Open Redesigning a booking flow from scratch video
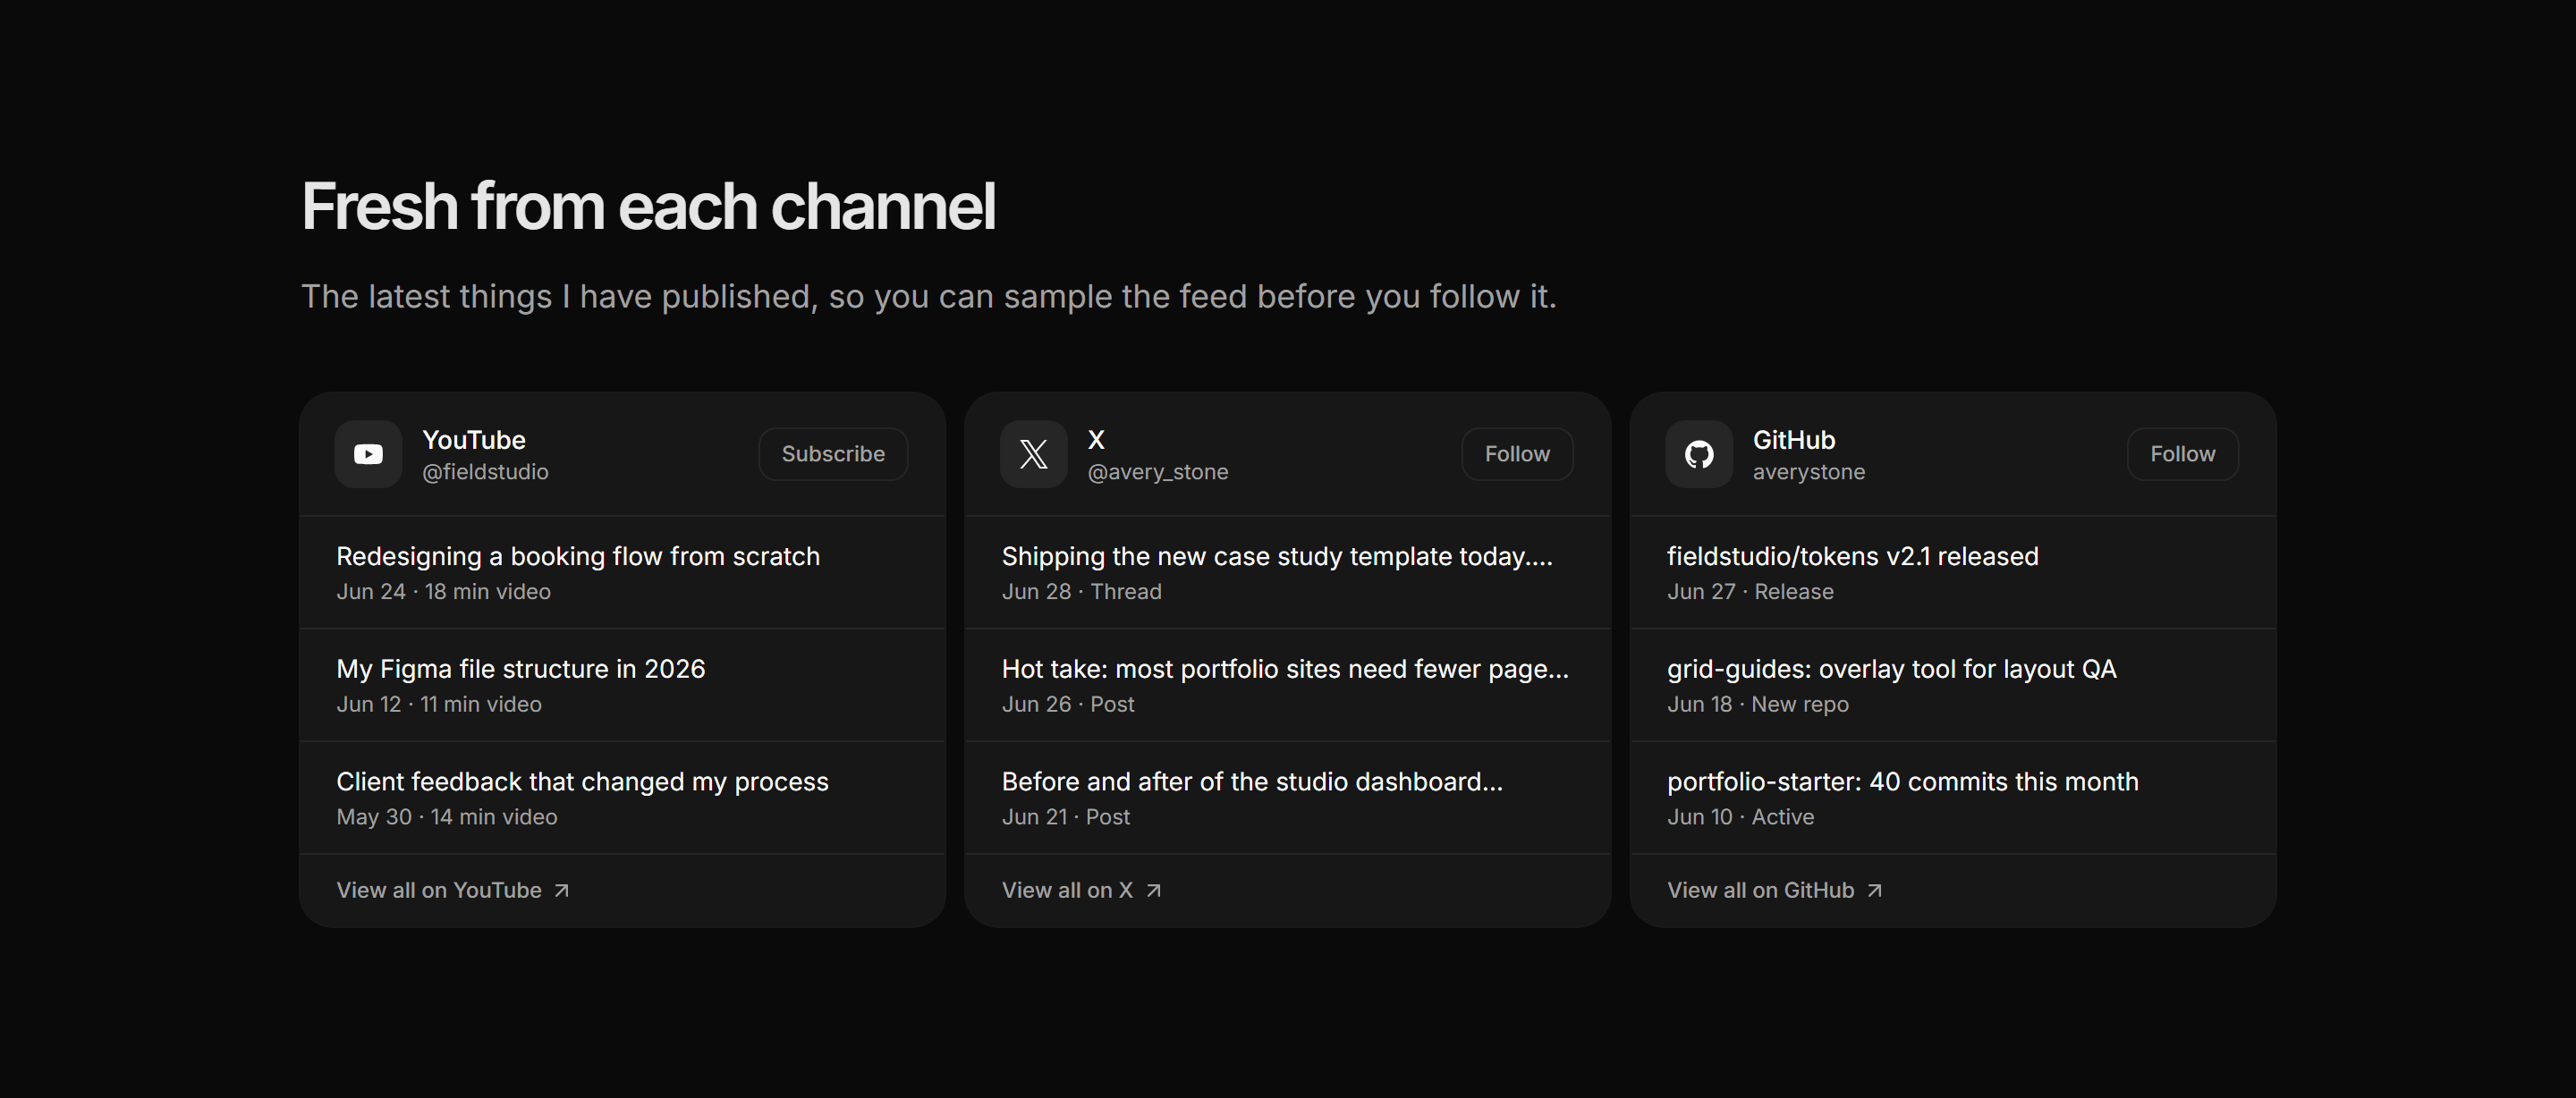The height and width of the screenshot is (1098, 2576). point(622,572)
